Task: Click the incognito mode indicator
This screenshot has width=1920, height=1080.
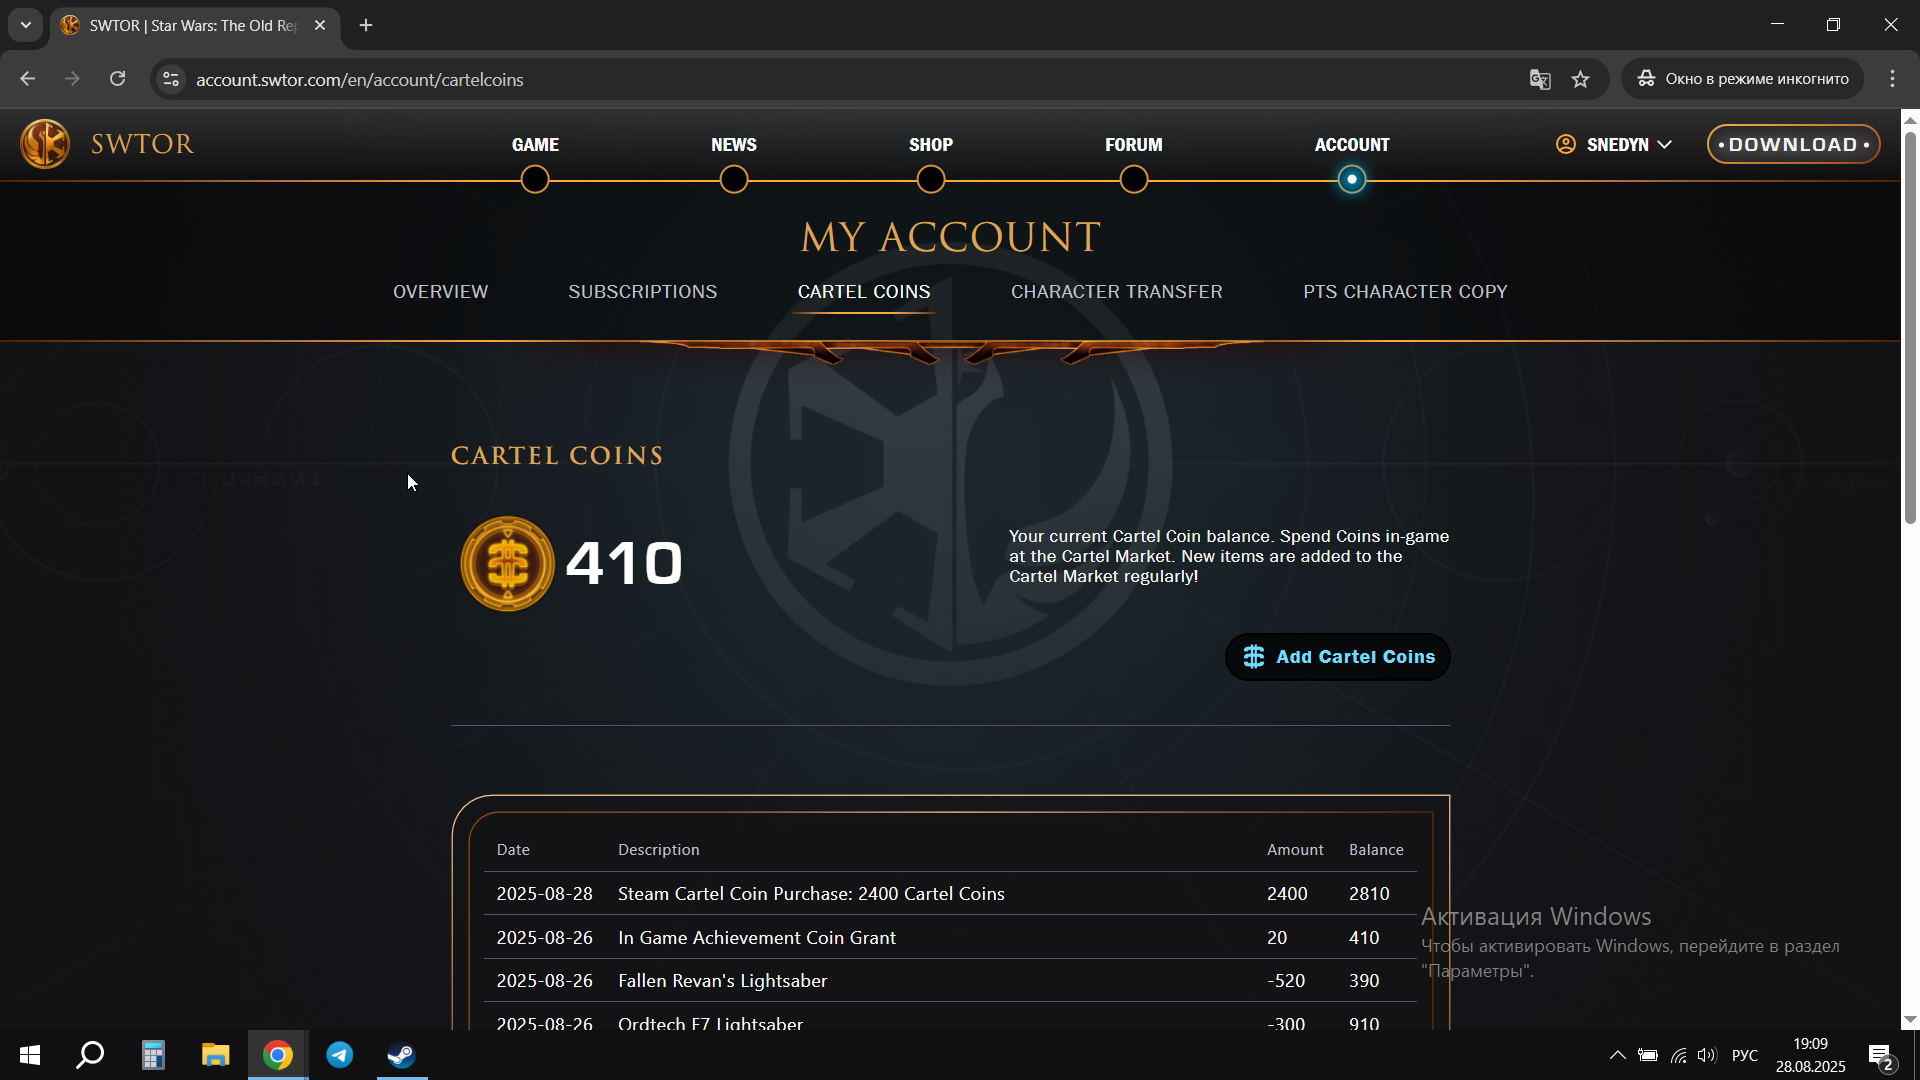Action: point(1742,79)
